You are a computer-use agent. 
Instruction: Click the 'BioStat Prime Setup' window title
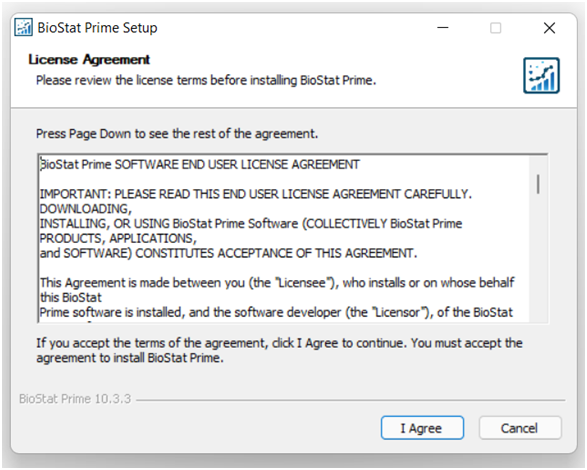click(x=97, y=28)
